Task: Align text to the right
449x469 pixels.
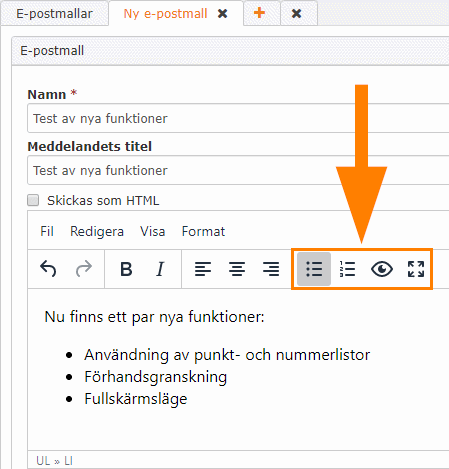Action: coord(271,269)
